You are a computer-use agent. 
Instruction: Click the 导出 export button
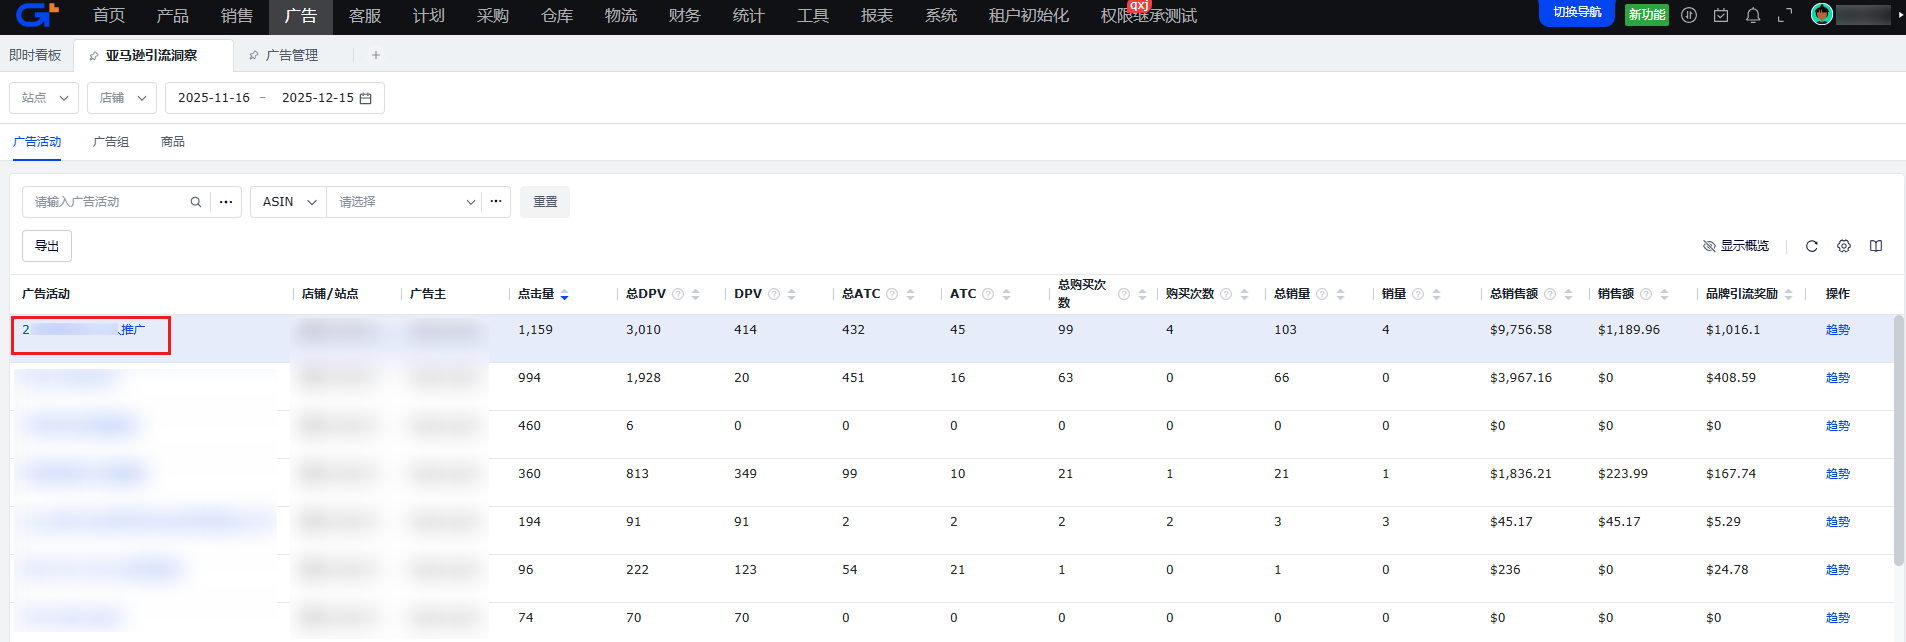[47, 246]
